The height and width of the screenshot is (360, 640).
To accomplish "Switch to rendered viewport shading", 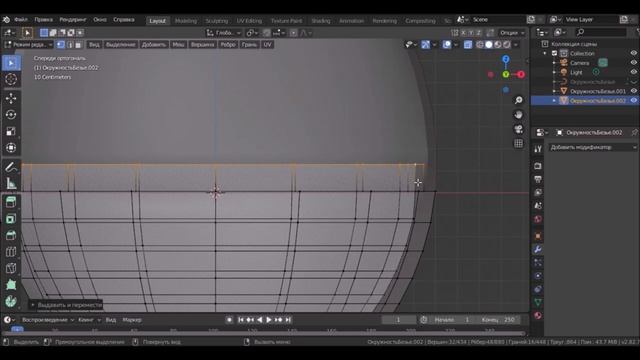I will tap(507, 44).
